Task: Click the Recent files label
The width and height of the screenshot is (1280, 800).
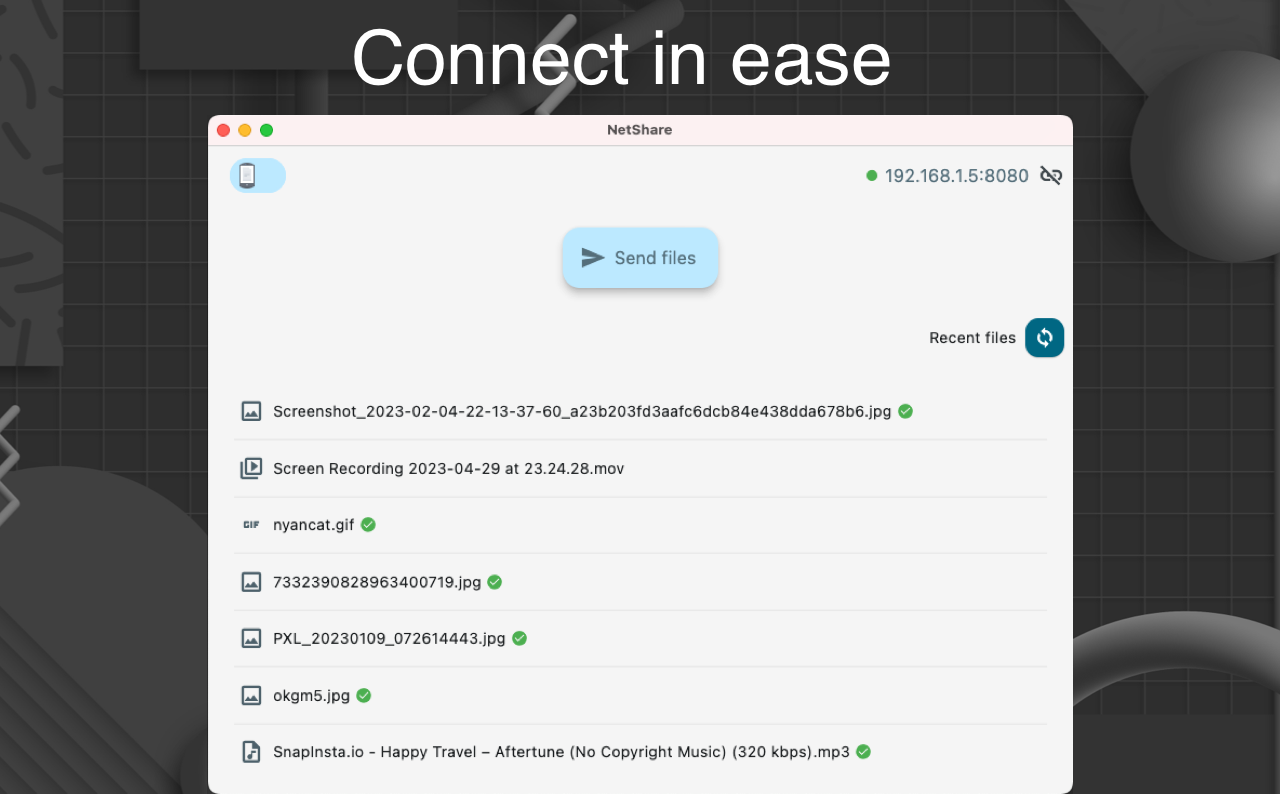Action: coord(972,338)
